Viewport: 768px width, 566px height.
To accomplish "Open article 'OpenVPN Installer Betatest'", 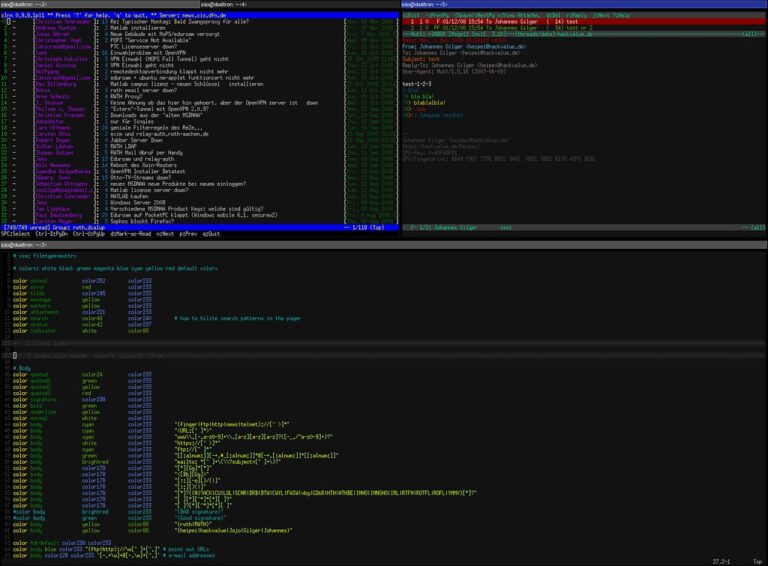I will click(147, 171).
